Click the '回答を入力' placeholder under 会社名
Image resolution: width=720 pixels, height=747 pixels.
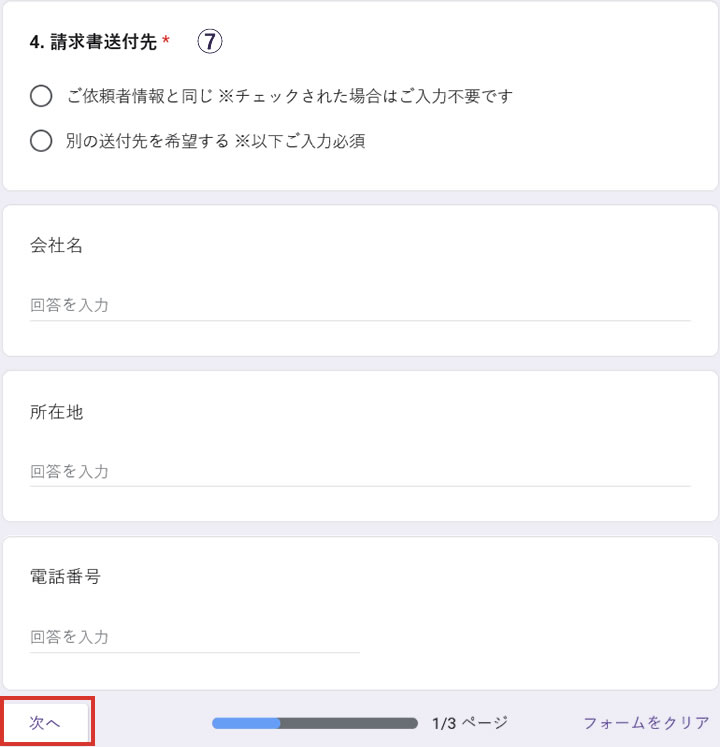70,305
